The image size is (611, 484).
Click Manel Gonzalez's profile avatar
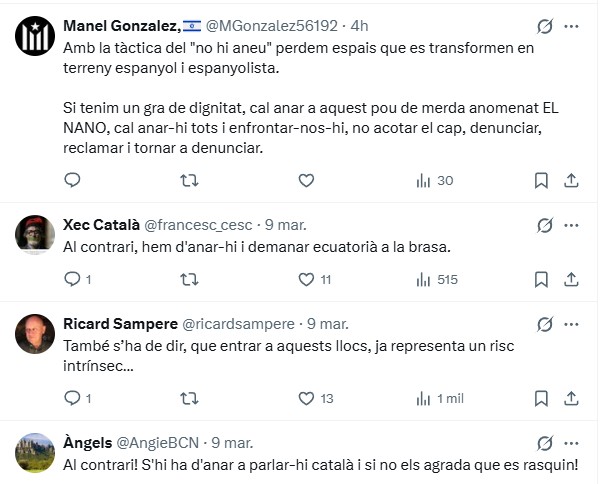35,37
